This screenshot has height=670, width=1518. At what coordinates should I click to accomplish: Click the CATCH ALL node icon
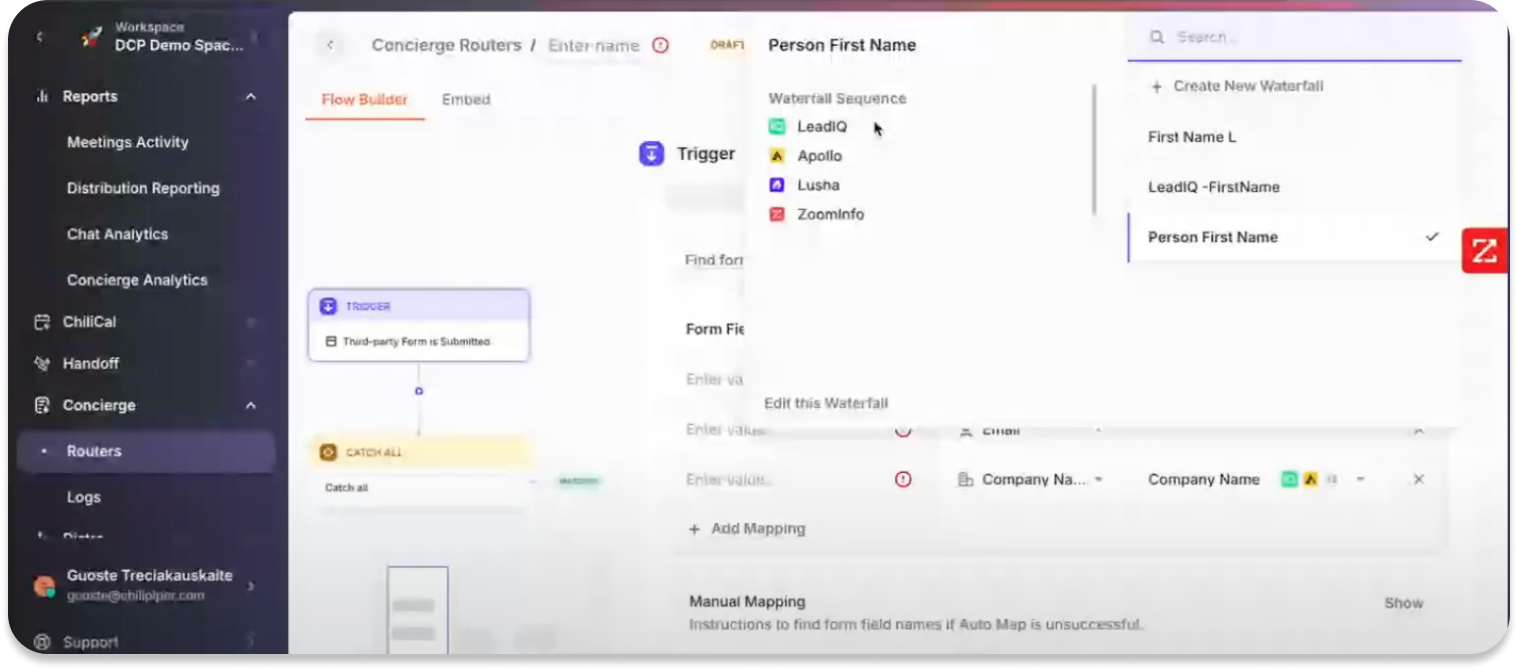pyautogui.click(x=328, y=453)
